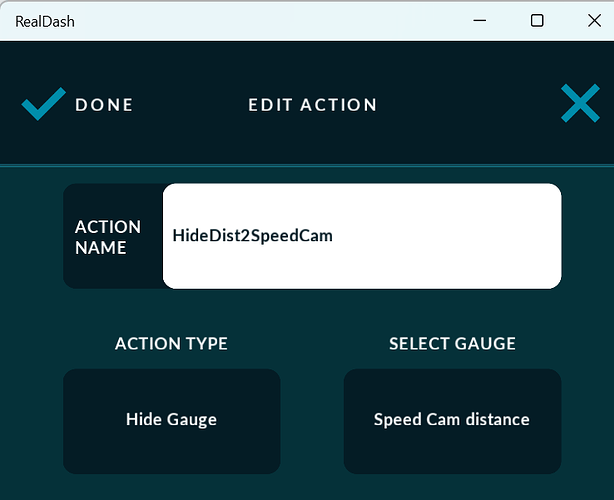Close the RealDash window

coord(594,20)
